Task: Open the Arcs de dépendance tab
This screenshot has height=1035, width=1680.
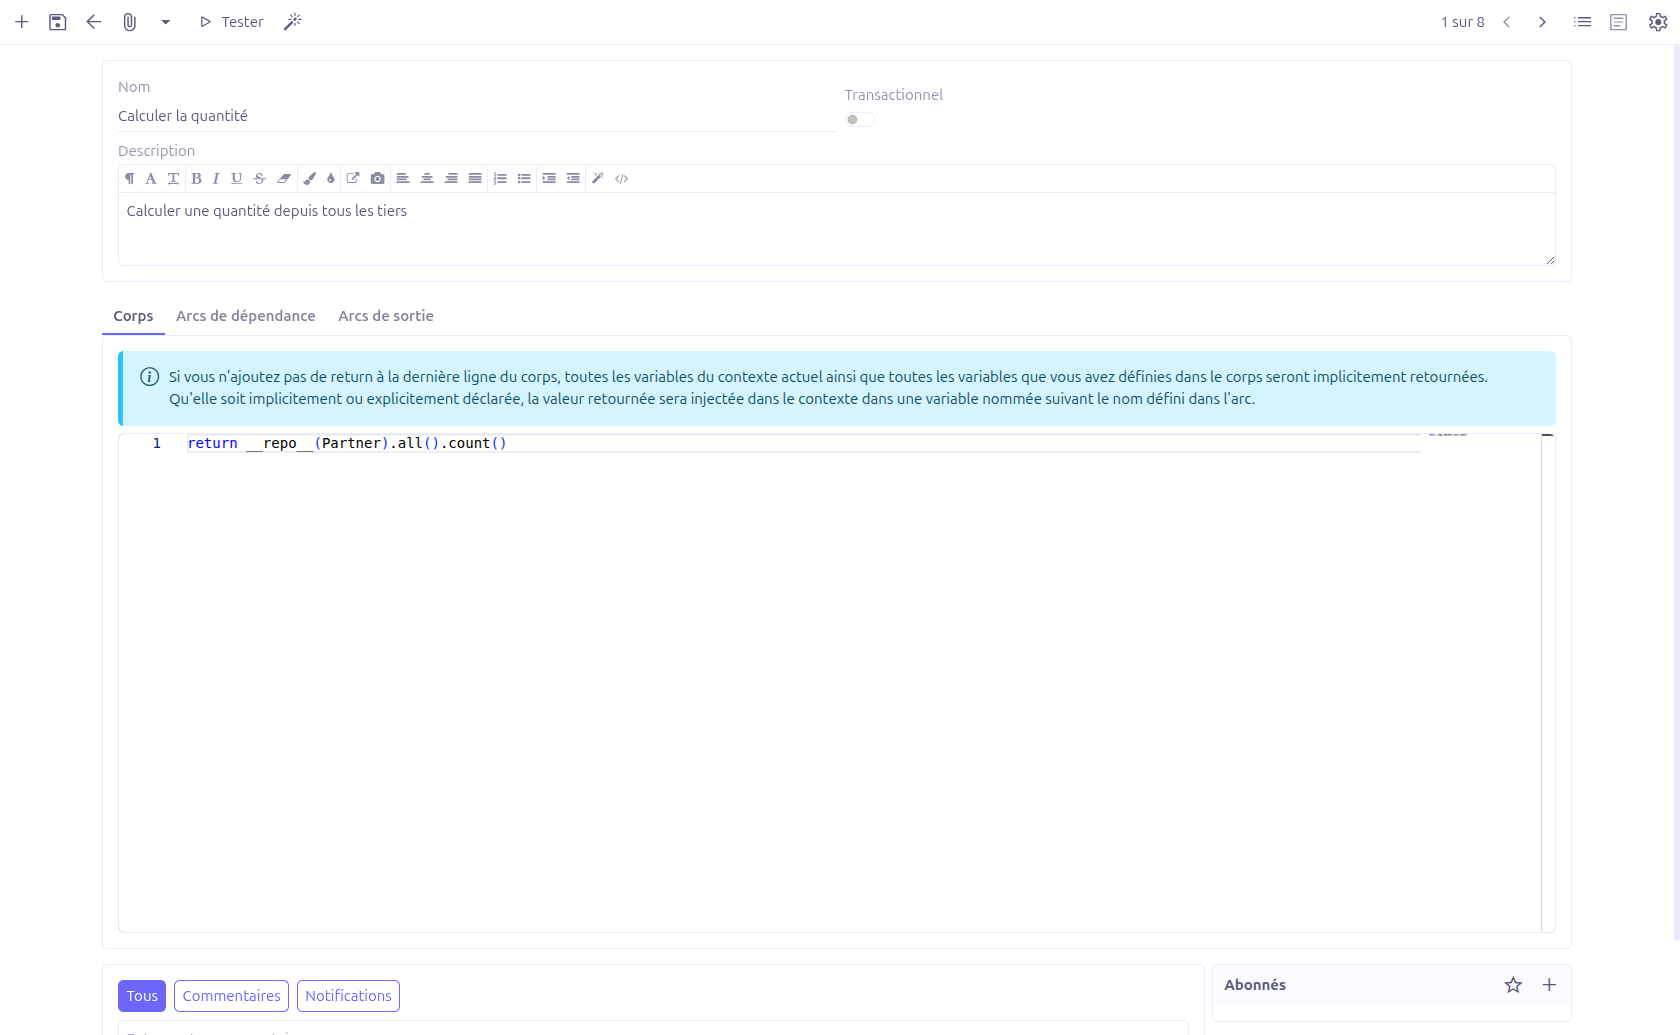Action: coord(246,316)
